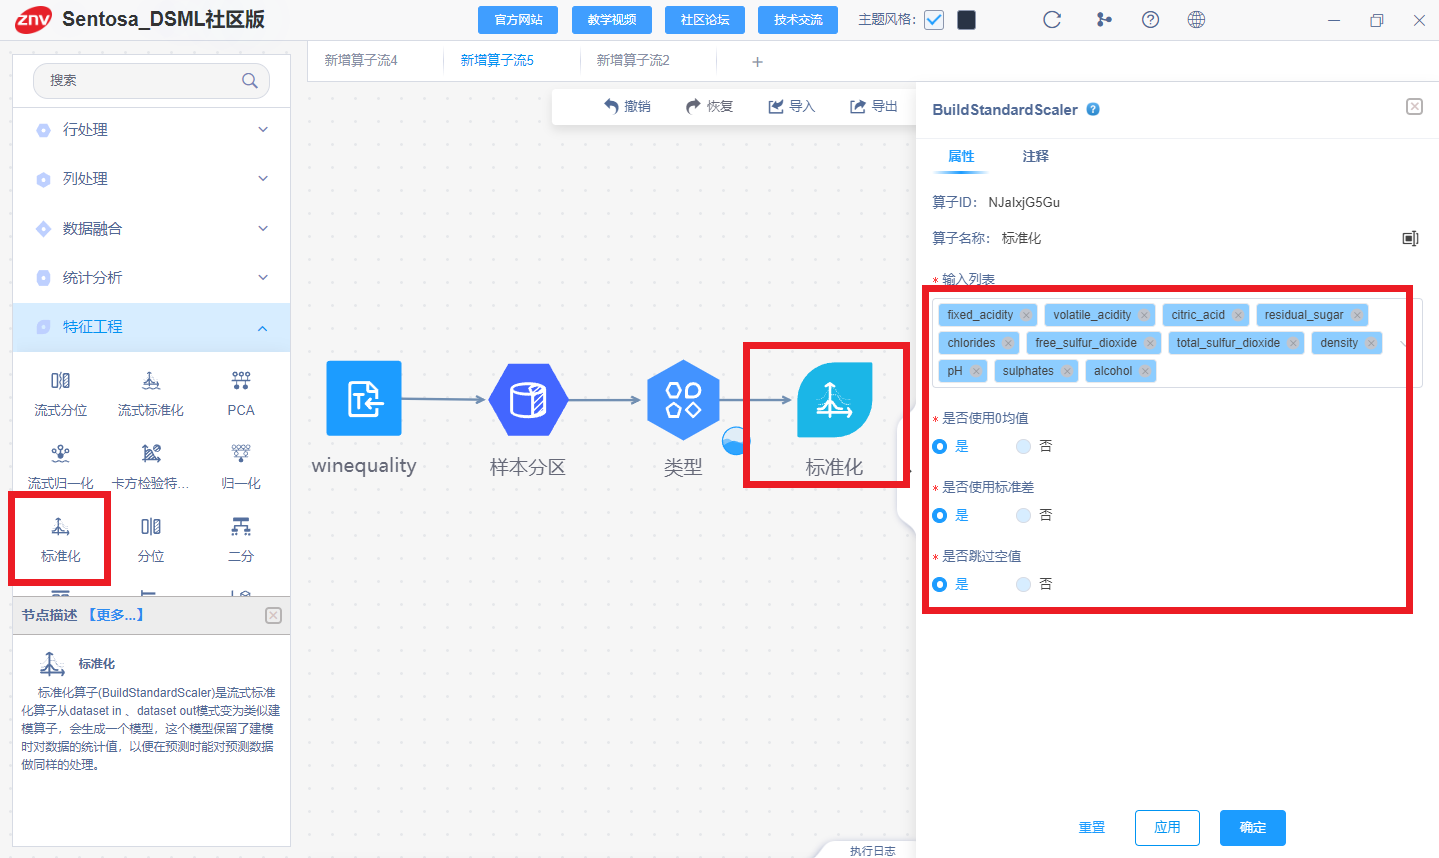Image resolution: width=1439 pixels, height=858 pixels.
Task: Click the 标准化 node on canvas
Action: [834, 400]
